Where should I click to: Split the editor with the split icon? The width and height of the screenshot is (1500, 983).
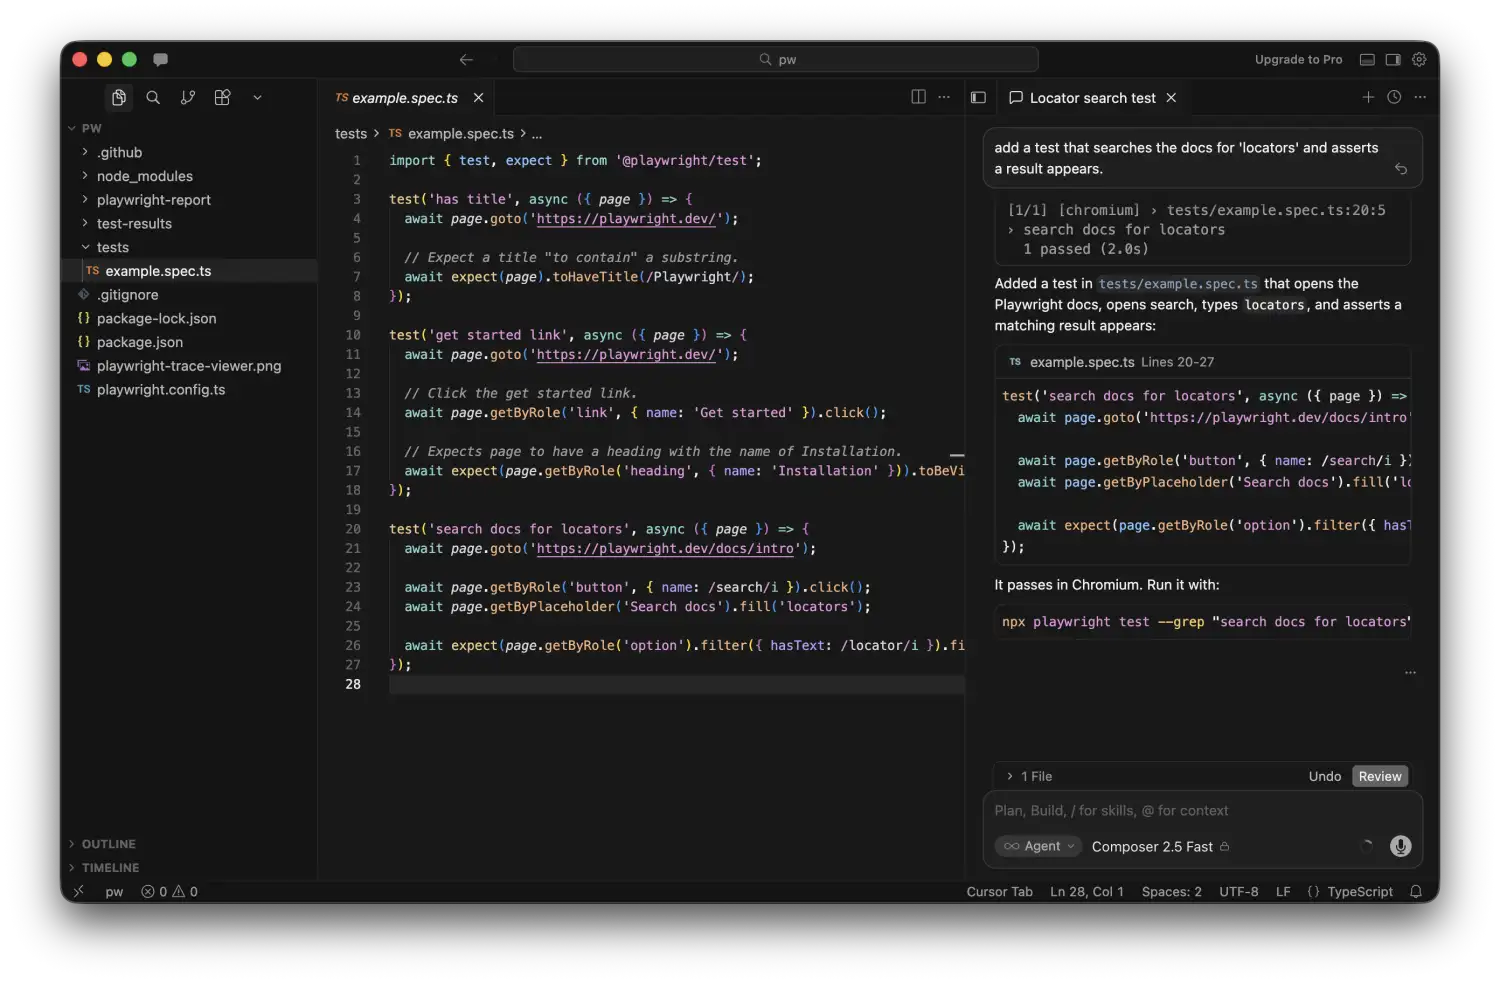tap(918, 97)
